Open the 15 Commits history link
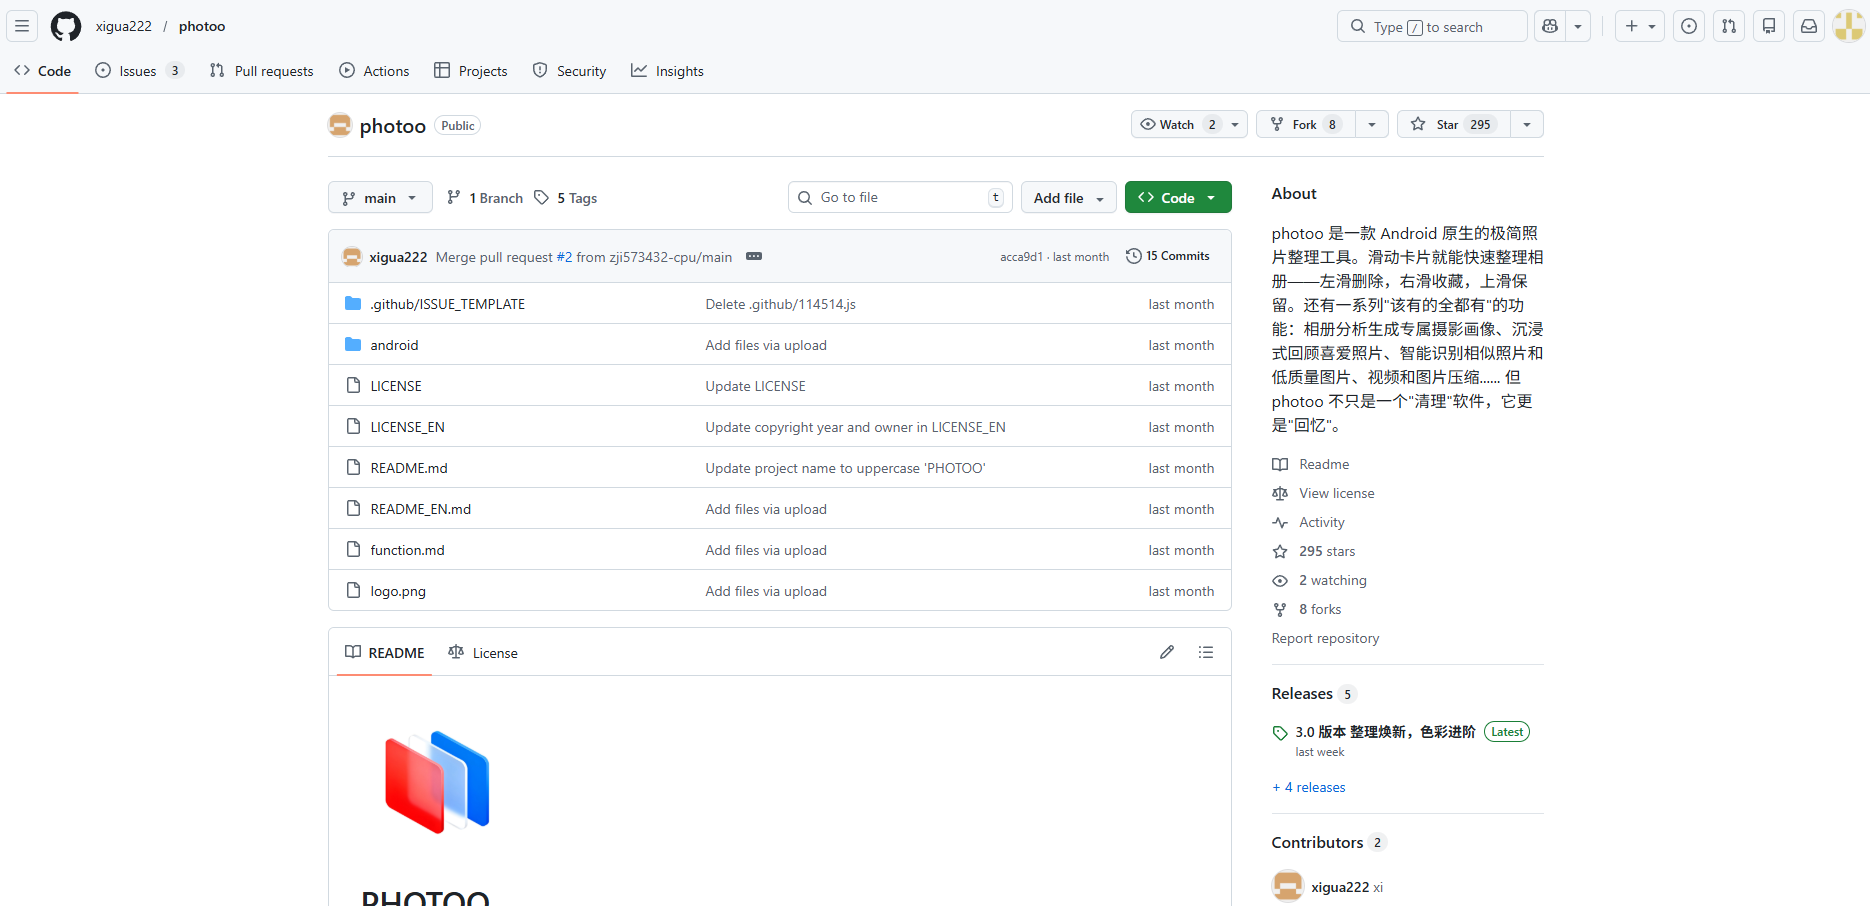This screenshot has height=906, width=1870. [x=1168, y=256]
